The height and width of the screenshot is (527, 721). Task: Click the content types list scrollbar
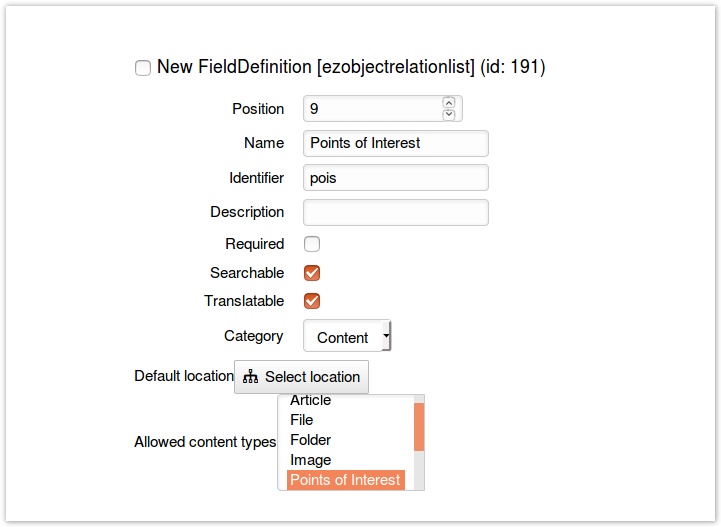(x=419, y=427)
